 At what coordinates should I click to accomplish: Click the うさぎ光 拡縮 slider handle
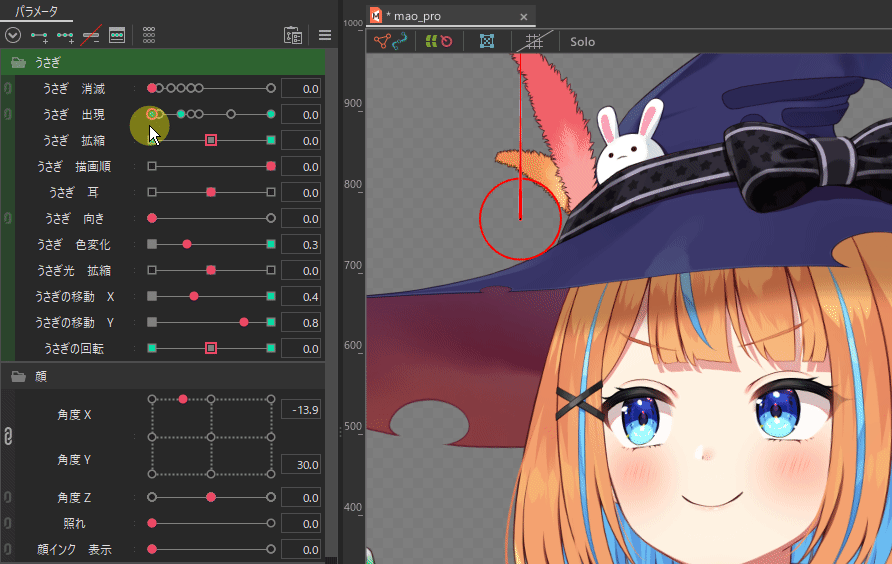[x=211, y=270]
